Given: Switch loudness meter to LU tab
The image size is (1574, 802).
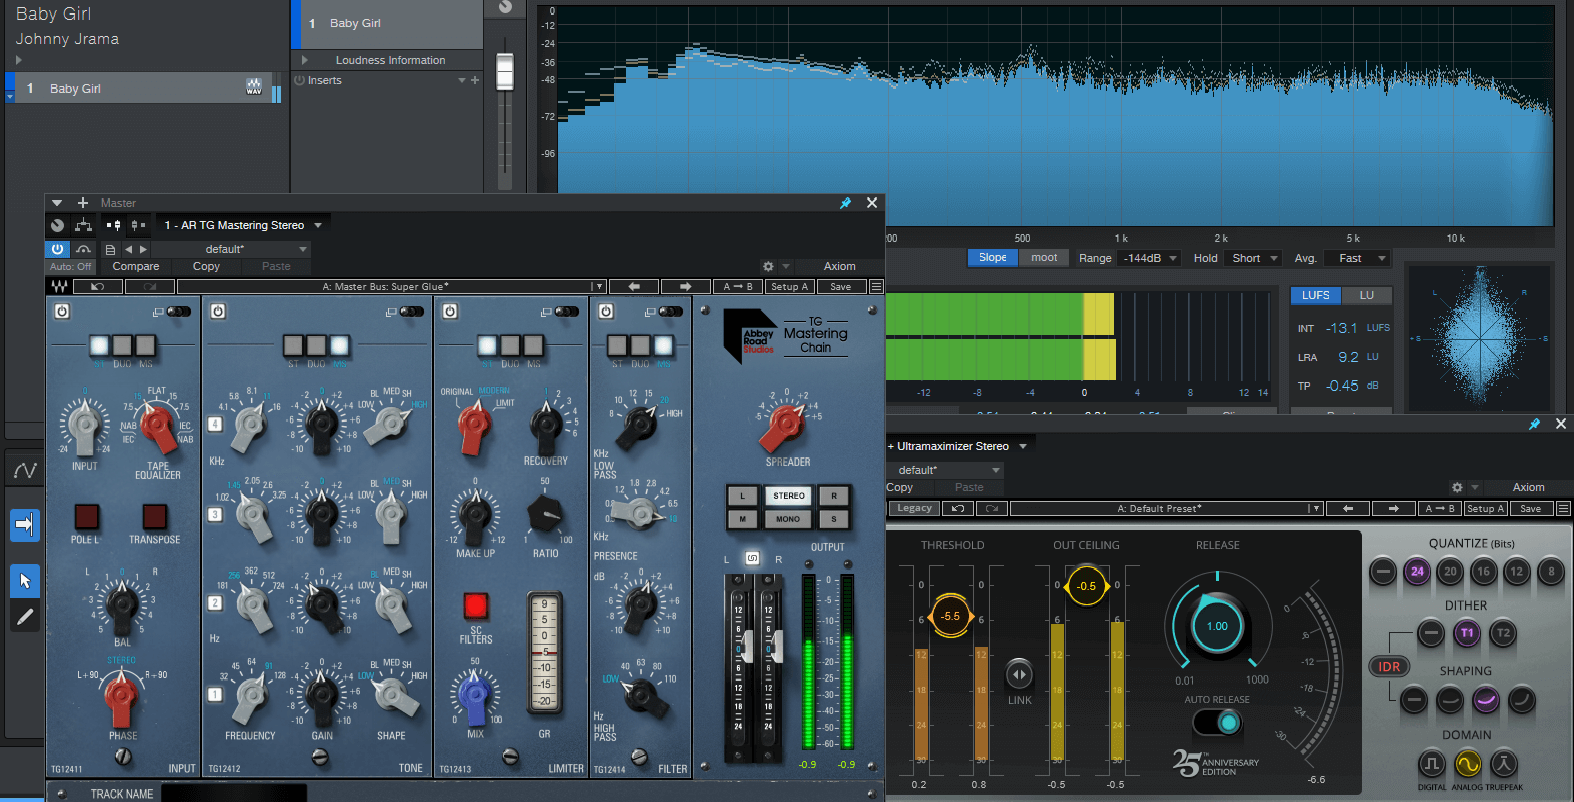Looking at the screenshot, I should coord(1366,295).
